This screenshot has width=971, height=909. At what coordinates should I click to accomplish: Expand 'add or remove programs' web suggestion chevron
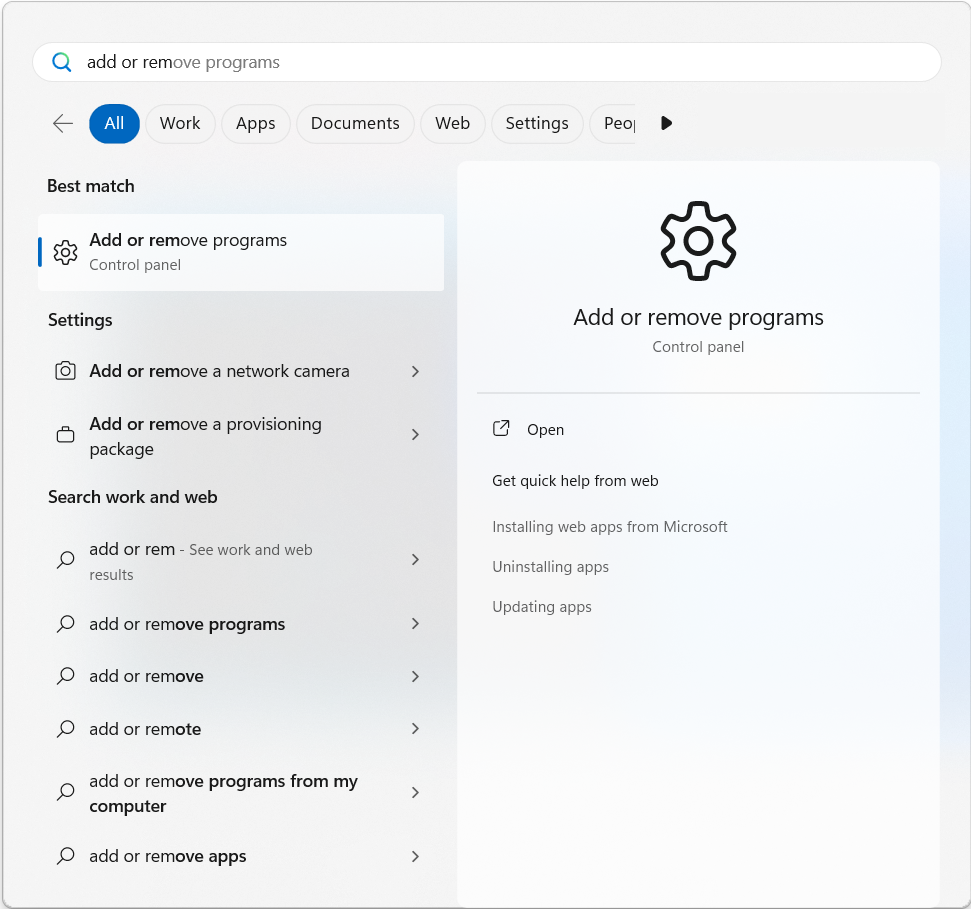tap(415, 624)
